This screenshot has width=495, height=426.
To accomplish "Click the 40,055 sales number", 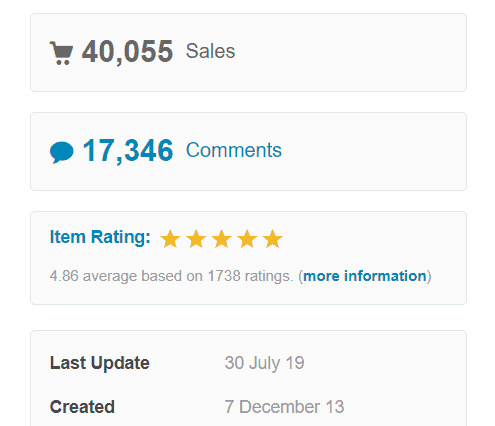I will (x=127, y=52).
